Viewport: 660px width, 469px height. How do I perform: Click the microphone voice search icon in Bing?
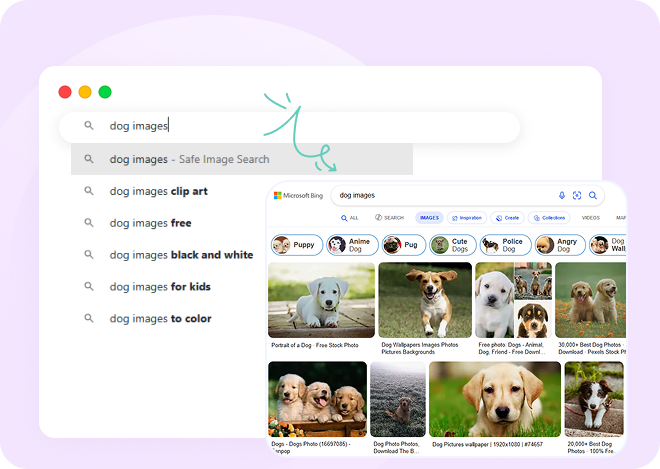click(562, 196)
